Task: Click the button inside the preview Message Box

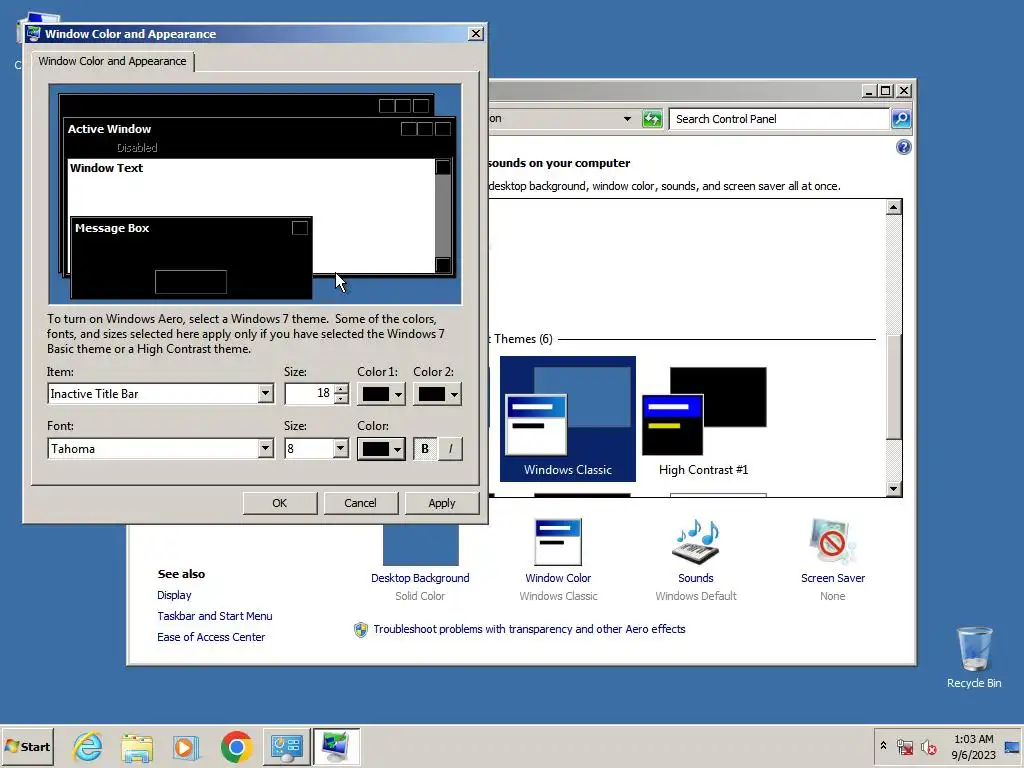Action: click(x=191, y=282)
